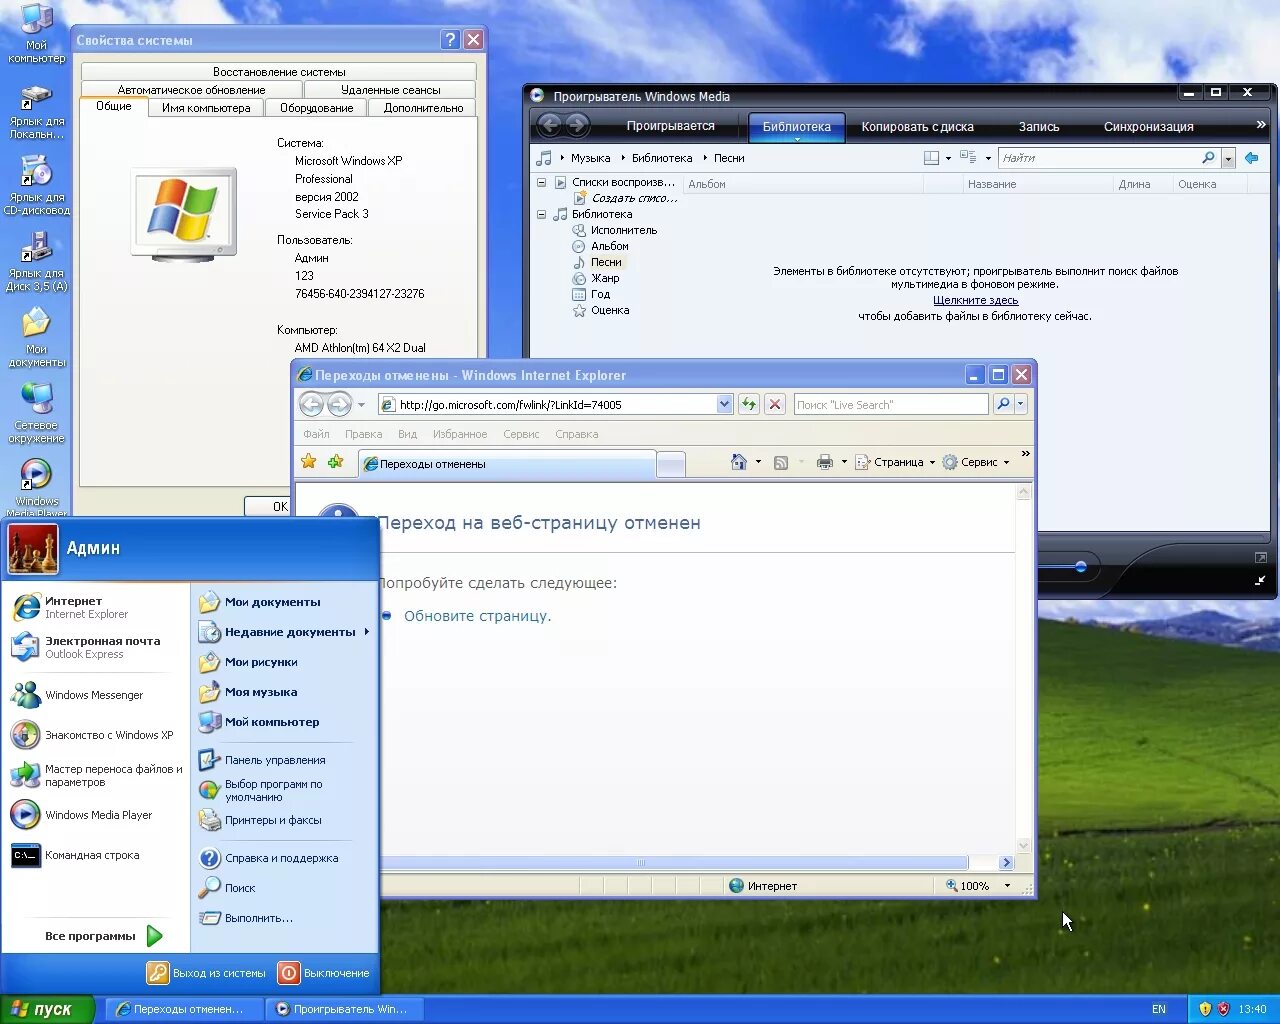Click the search magnifier in Media Player
1280x1024 pixels.
[x=1207, y=157]
